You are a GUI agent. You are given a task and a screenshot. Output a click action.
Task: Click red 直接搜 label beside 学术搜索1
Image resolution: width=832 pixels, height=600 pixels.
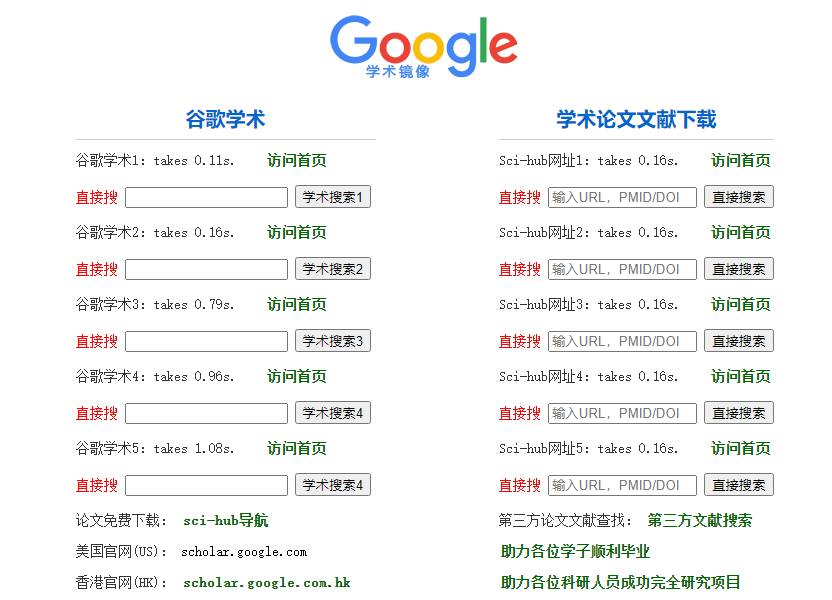(97, 197)
